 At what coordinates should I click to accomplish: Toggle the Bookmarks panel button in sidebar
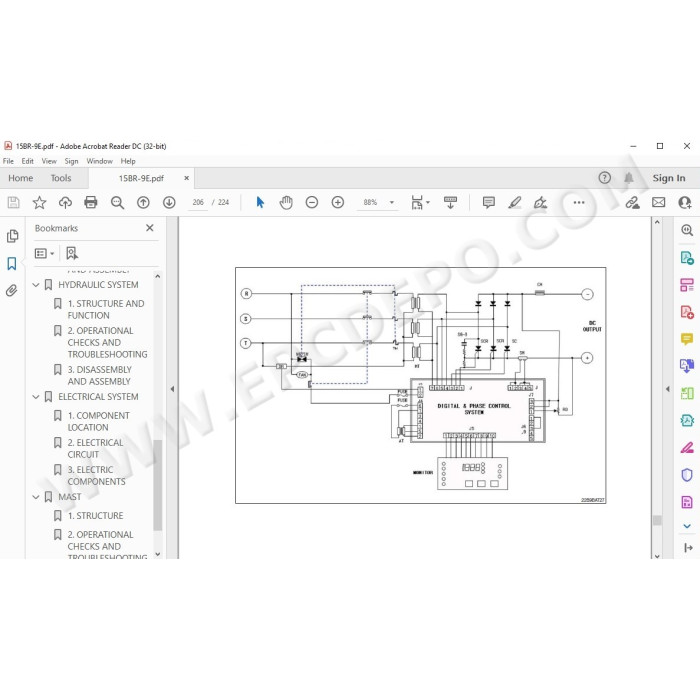point(12,263)
